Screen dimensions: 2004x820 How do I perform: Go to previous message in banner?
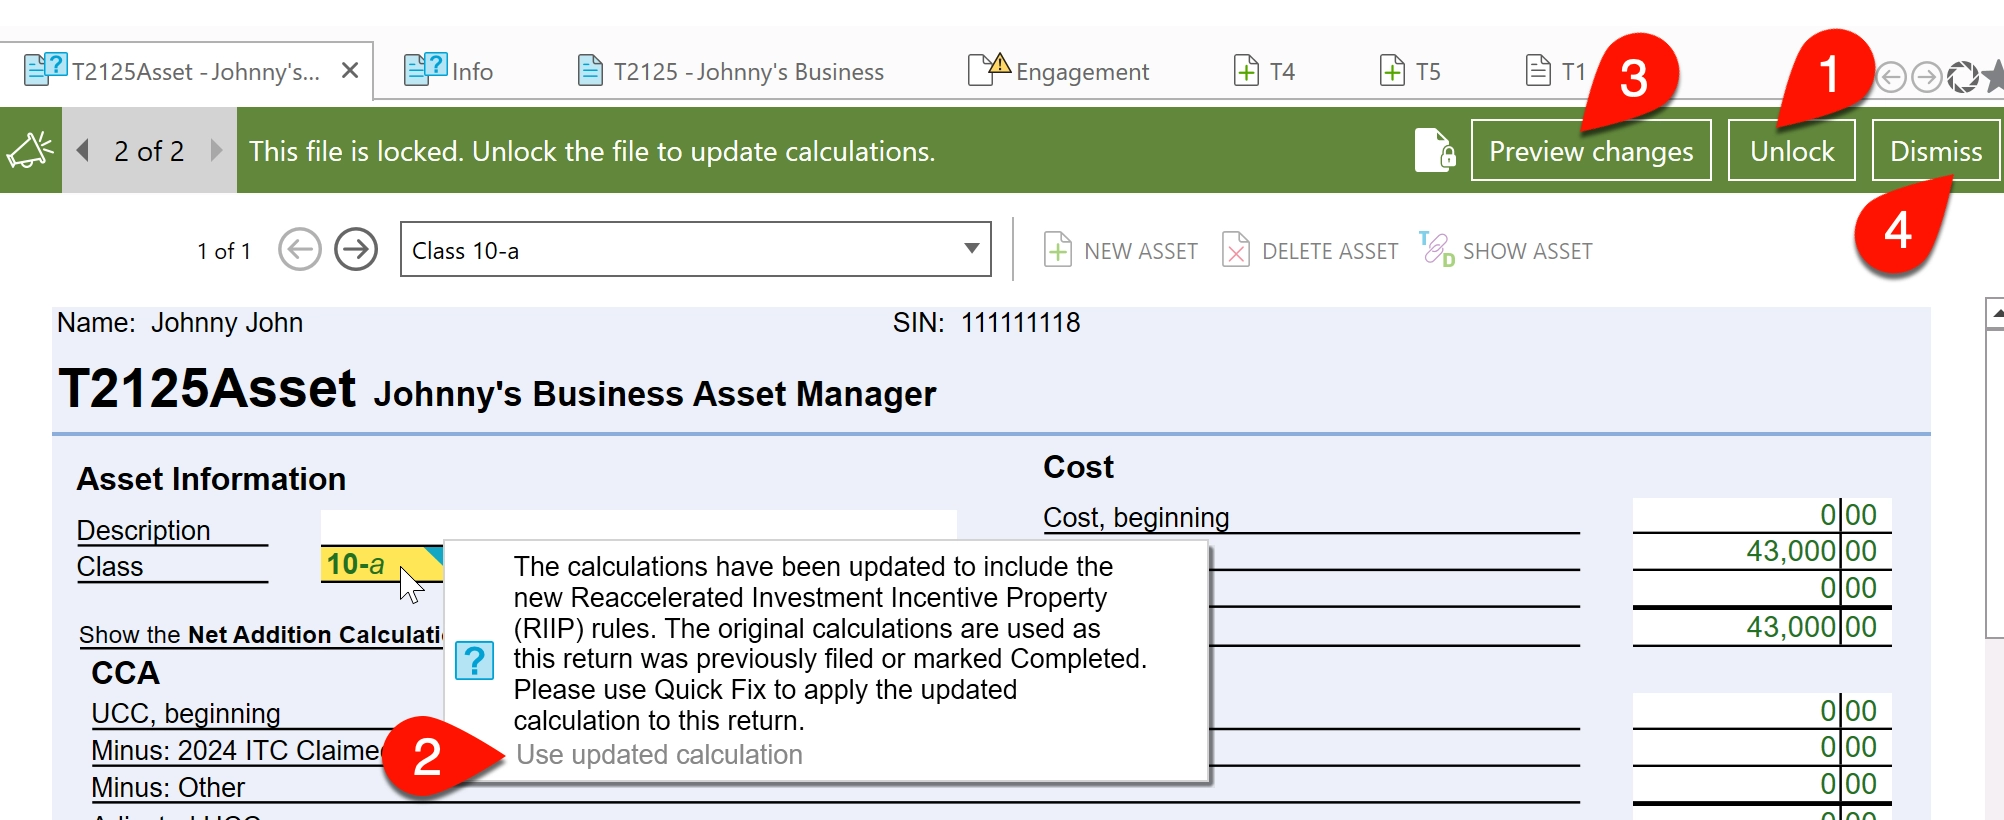[x=84, y=151]
